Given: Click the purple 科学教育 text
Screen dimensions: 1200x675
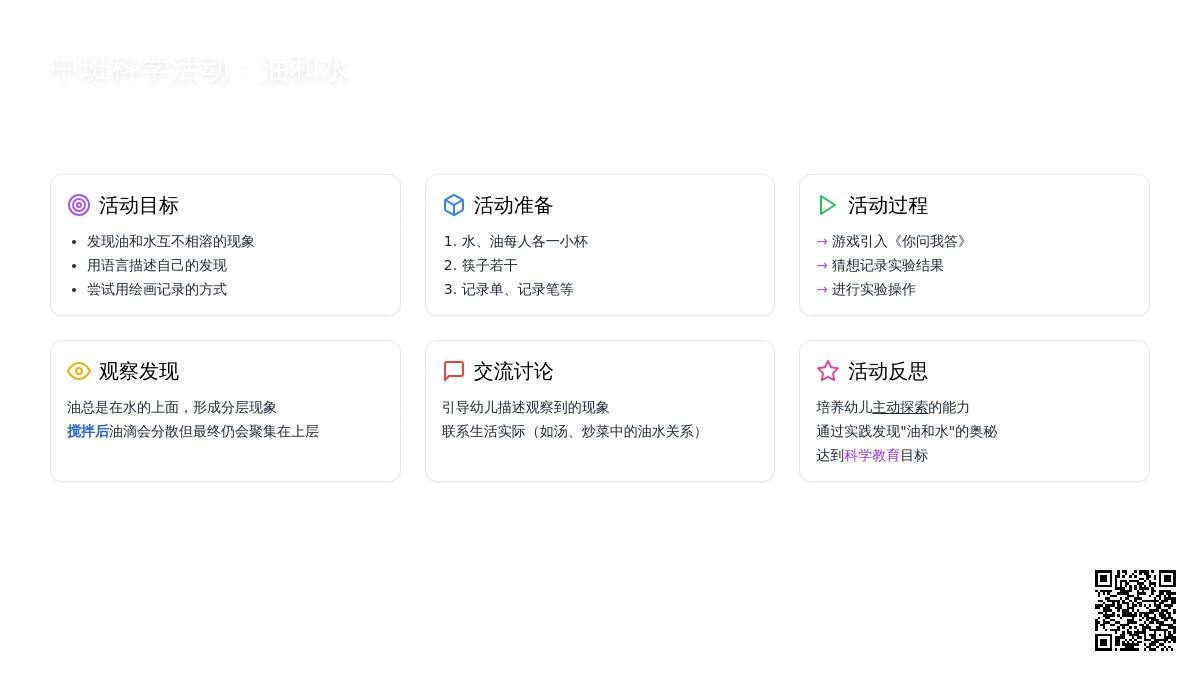Looking at the screenshot, I should point(872,455).
